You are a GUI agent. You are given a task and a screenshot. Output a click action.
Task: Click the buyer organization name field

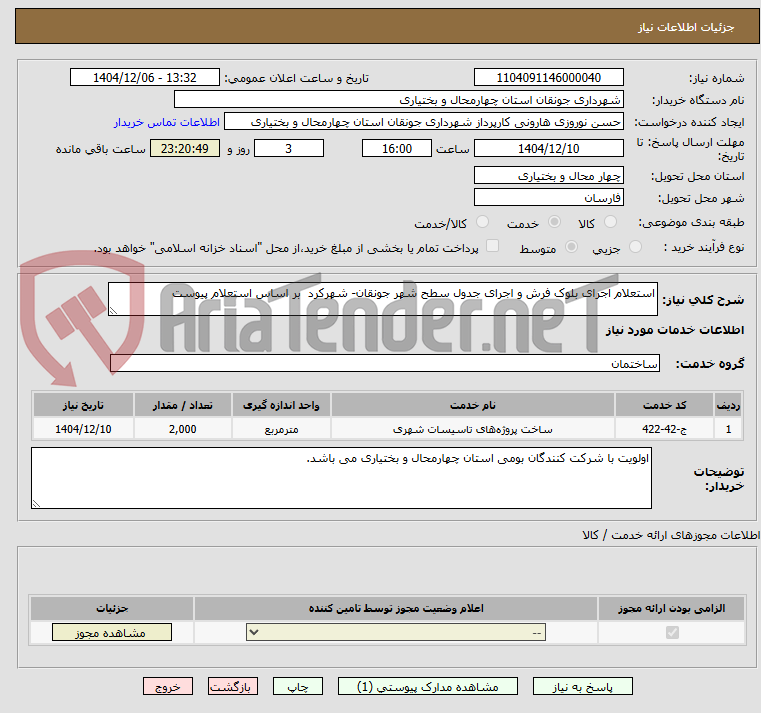pos(398,100)
